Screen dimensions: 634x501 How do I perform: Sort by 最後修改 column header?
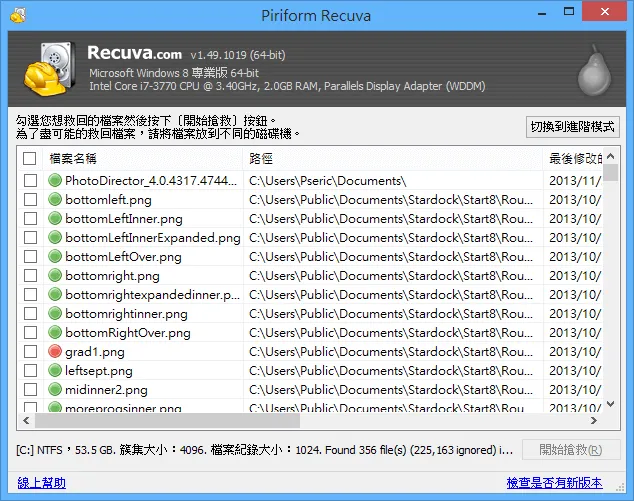(573, 159)
